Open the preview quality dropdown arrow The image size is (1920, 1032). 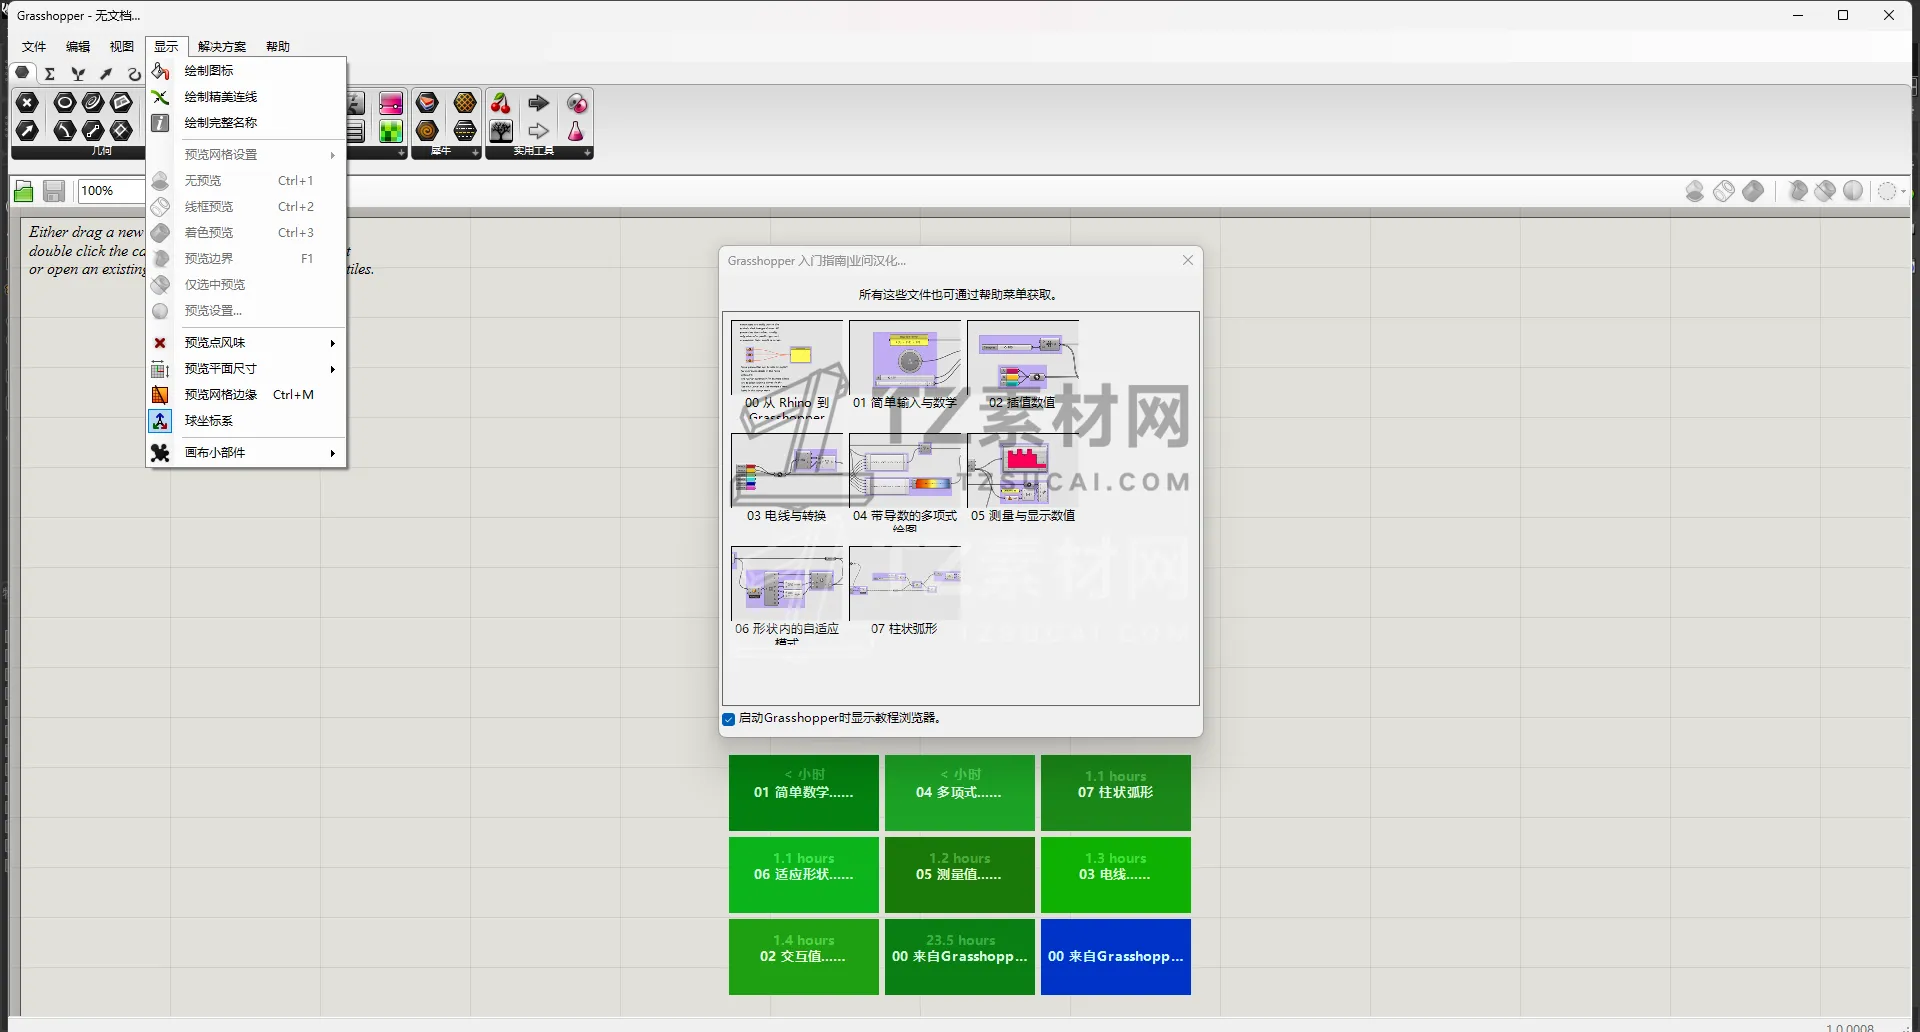point(1903,191)
